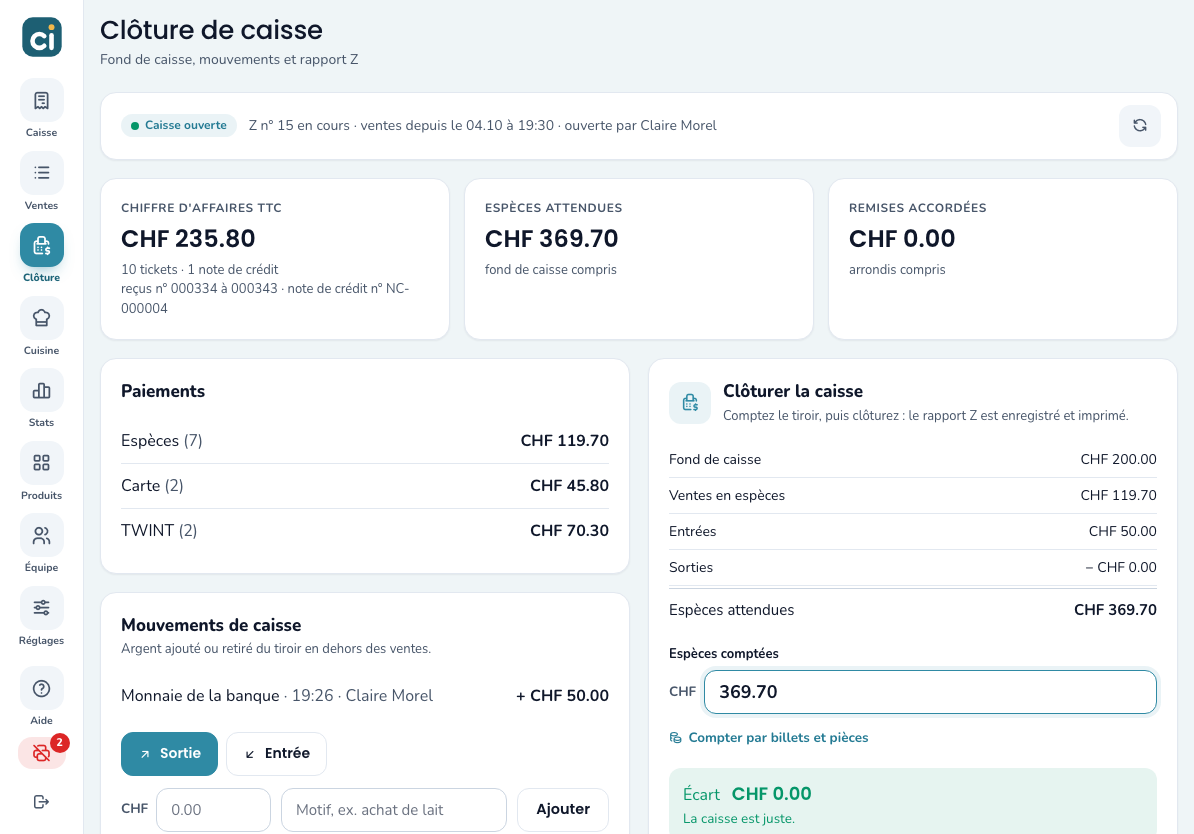This screenshot has width=1194, height=834.
Task: Click the Remises accordées CHF 0.00 value
Action: [902, 238]
